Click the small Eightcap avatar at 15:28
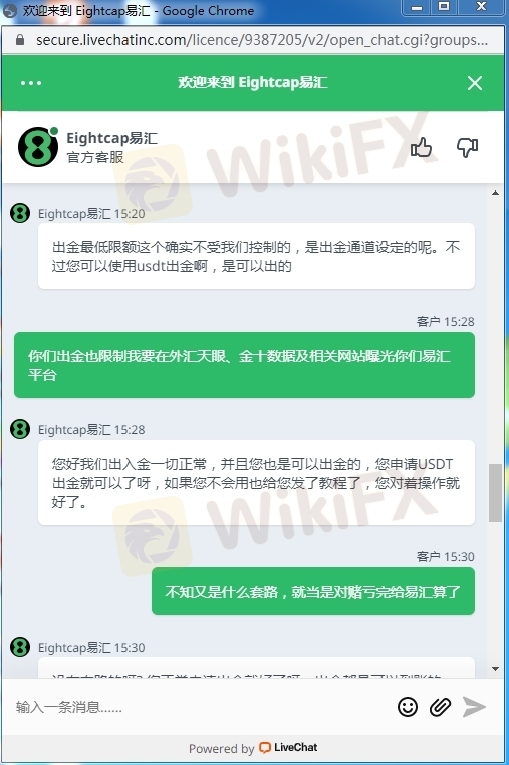Screen dimensions: 509x765 [x=20, y=429]
